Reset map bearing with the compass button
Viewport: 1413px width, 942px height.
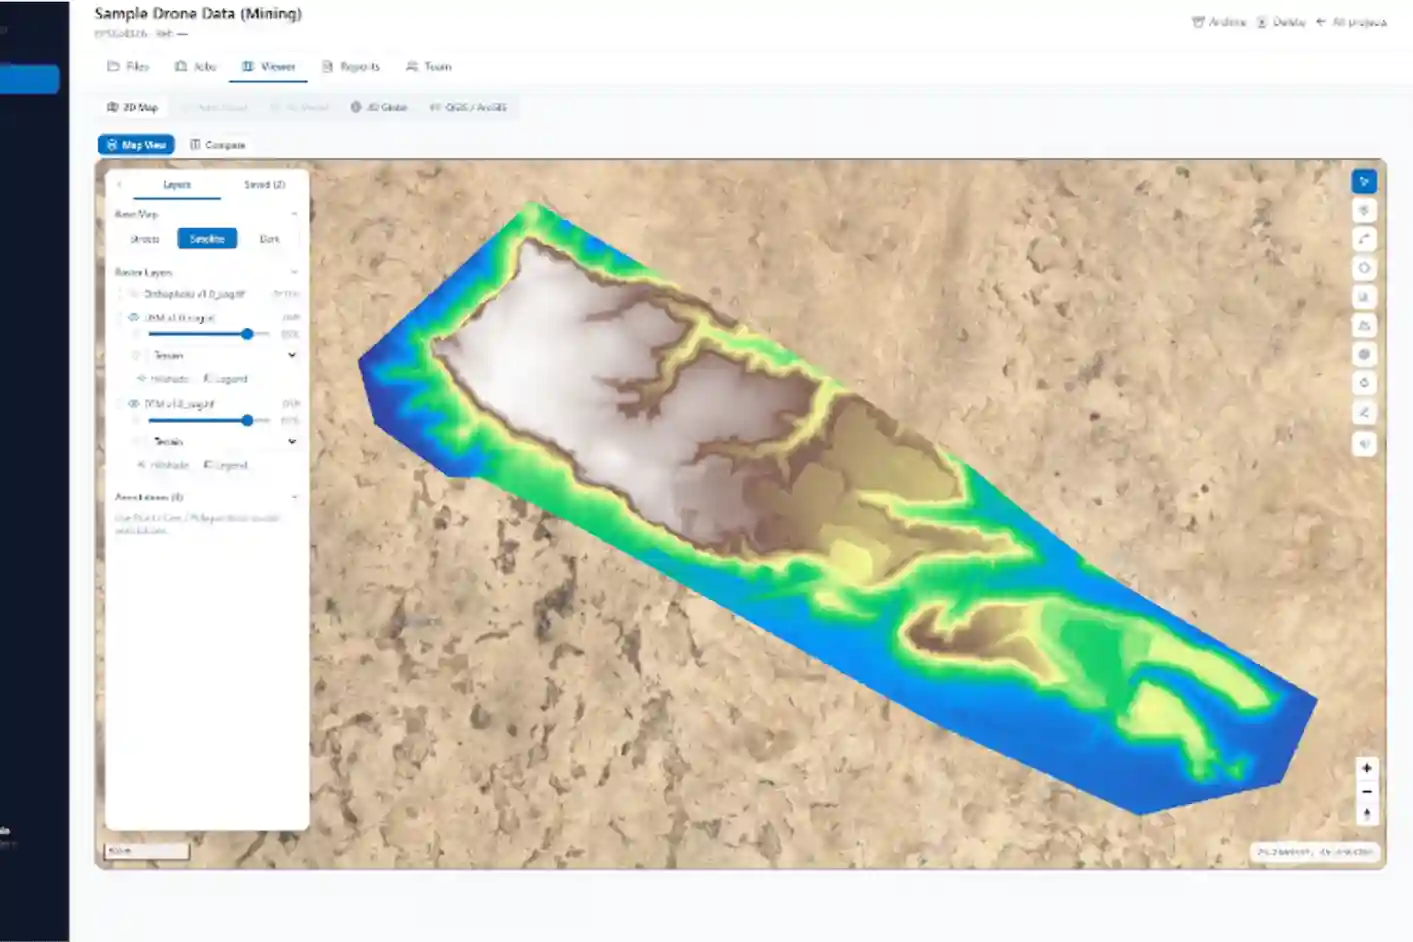pyautogui.click(x=1366, y=814)
